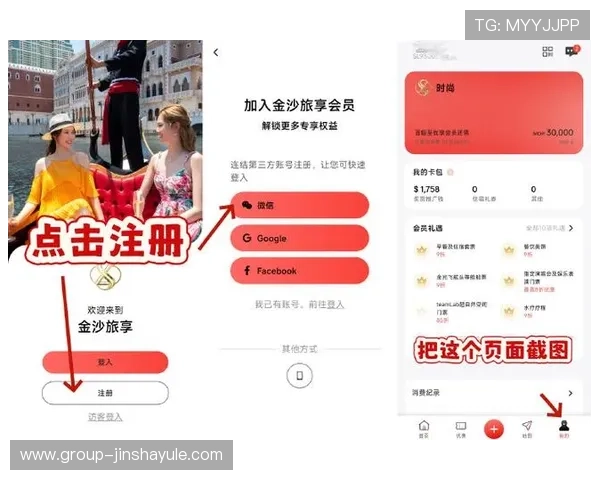600x480 pixels.
Task: Tap the gondola photo on the welcome screen
Action: [x=105, y=145]
